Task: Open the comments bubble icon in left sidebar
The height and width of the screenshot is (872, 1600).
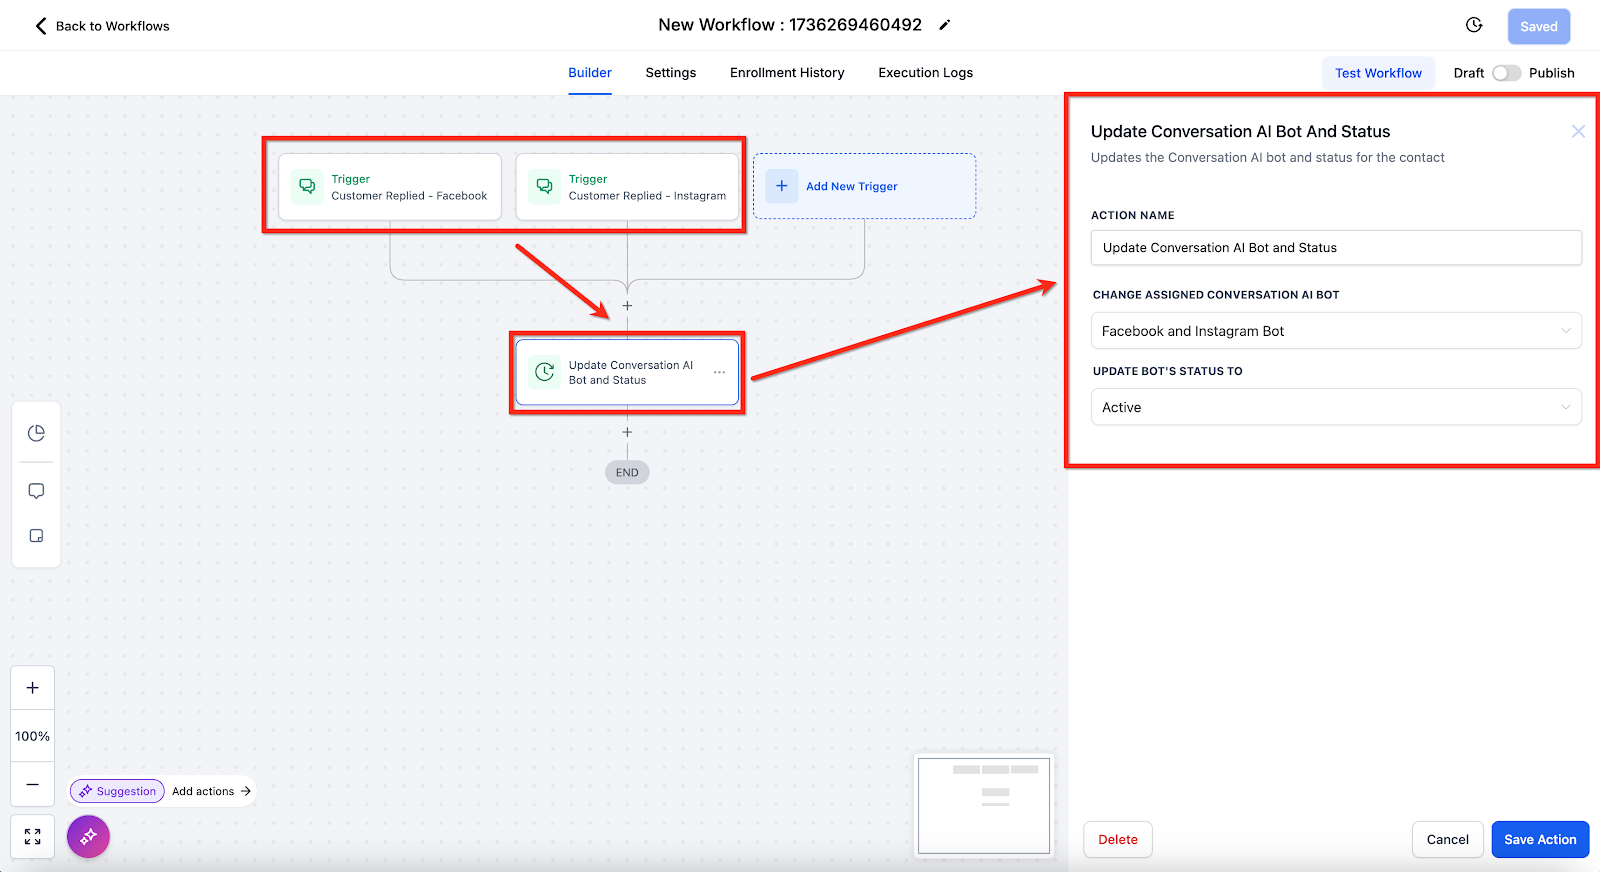Action: point(36,491)
